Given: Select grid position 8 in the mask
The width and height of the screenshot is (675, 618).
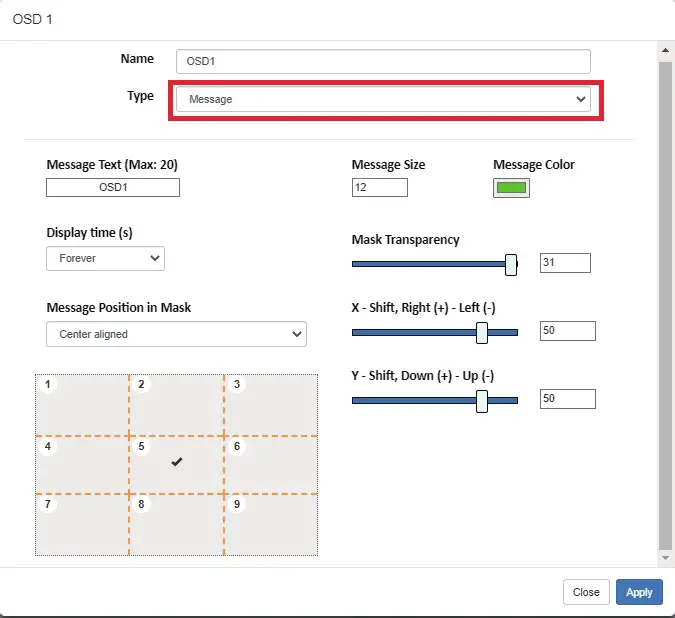Looking at the screenshot, I should point(176,525).
